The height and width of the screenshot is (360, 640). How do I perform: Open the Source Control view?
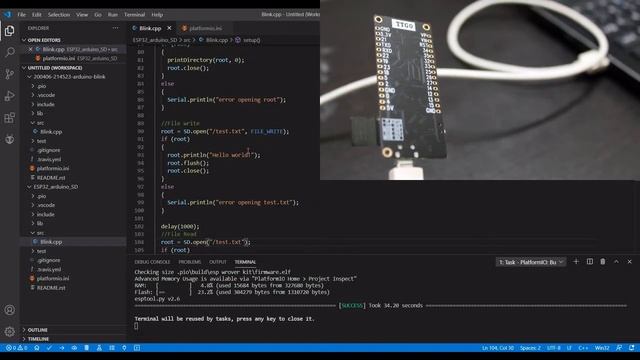[x=10, y=74]
